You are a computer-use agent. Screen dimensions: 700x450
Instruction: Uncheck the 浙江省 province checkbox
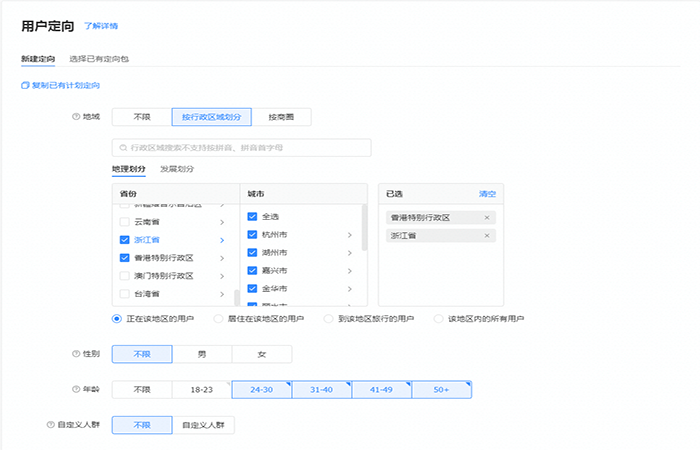124,240
